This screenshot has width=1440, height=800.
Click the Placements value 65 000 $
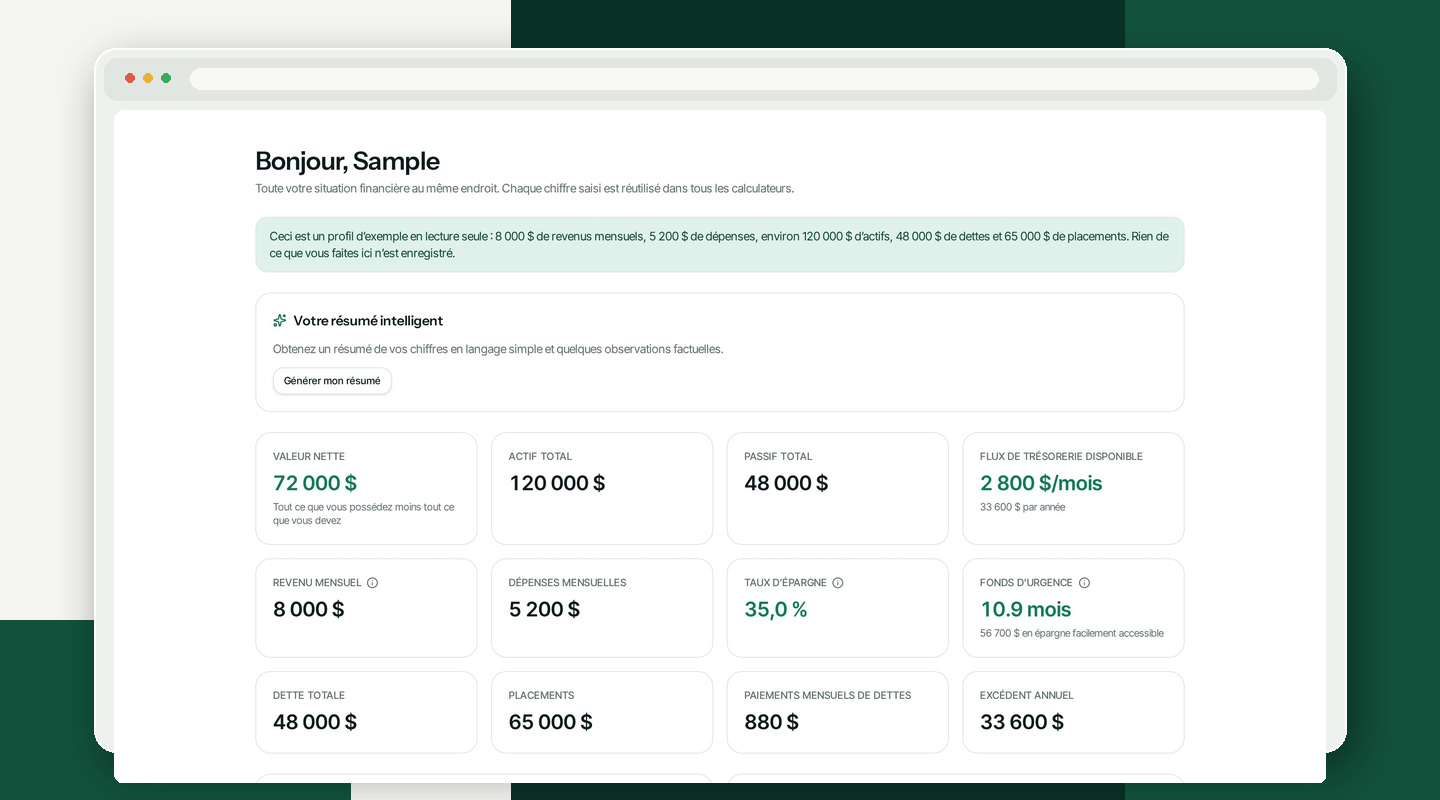550,722
